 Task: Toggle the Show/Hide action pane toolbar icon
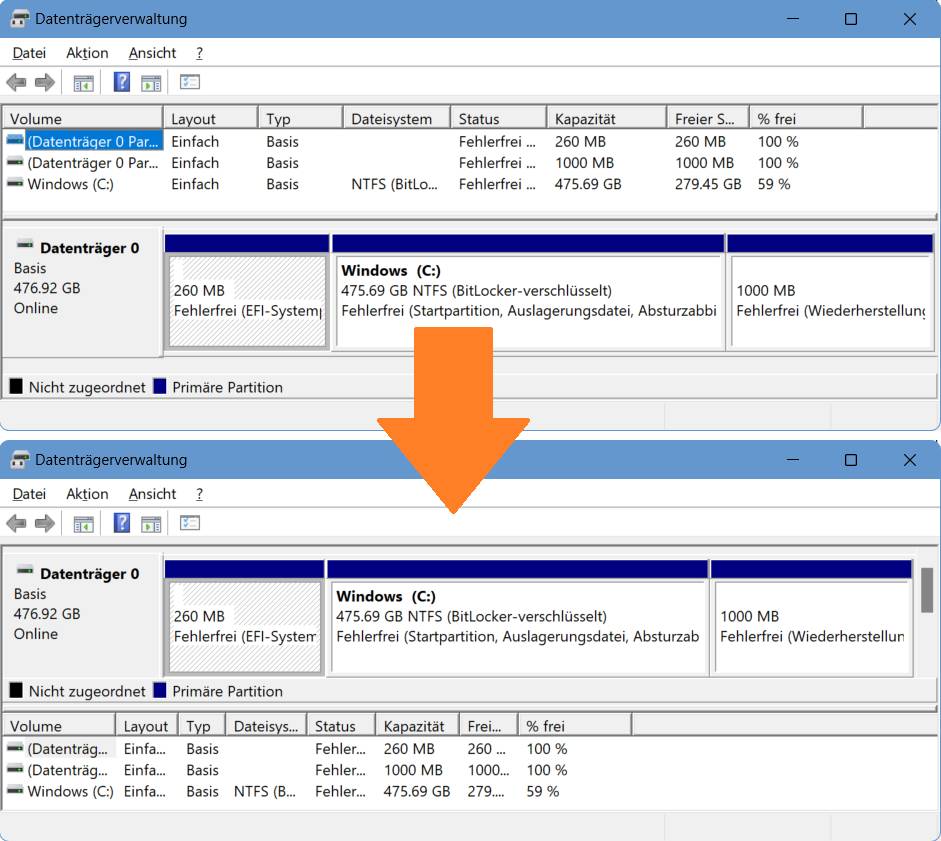pyautogui.click(x=153, y=83)
